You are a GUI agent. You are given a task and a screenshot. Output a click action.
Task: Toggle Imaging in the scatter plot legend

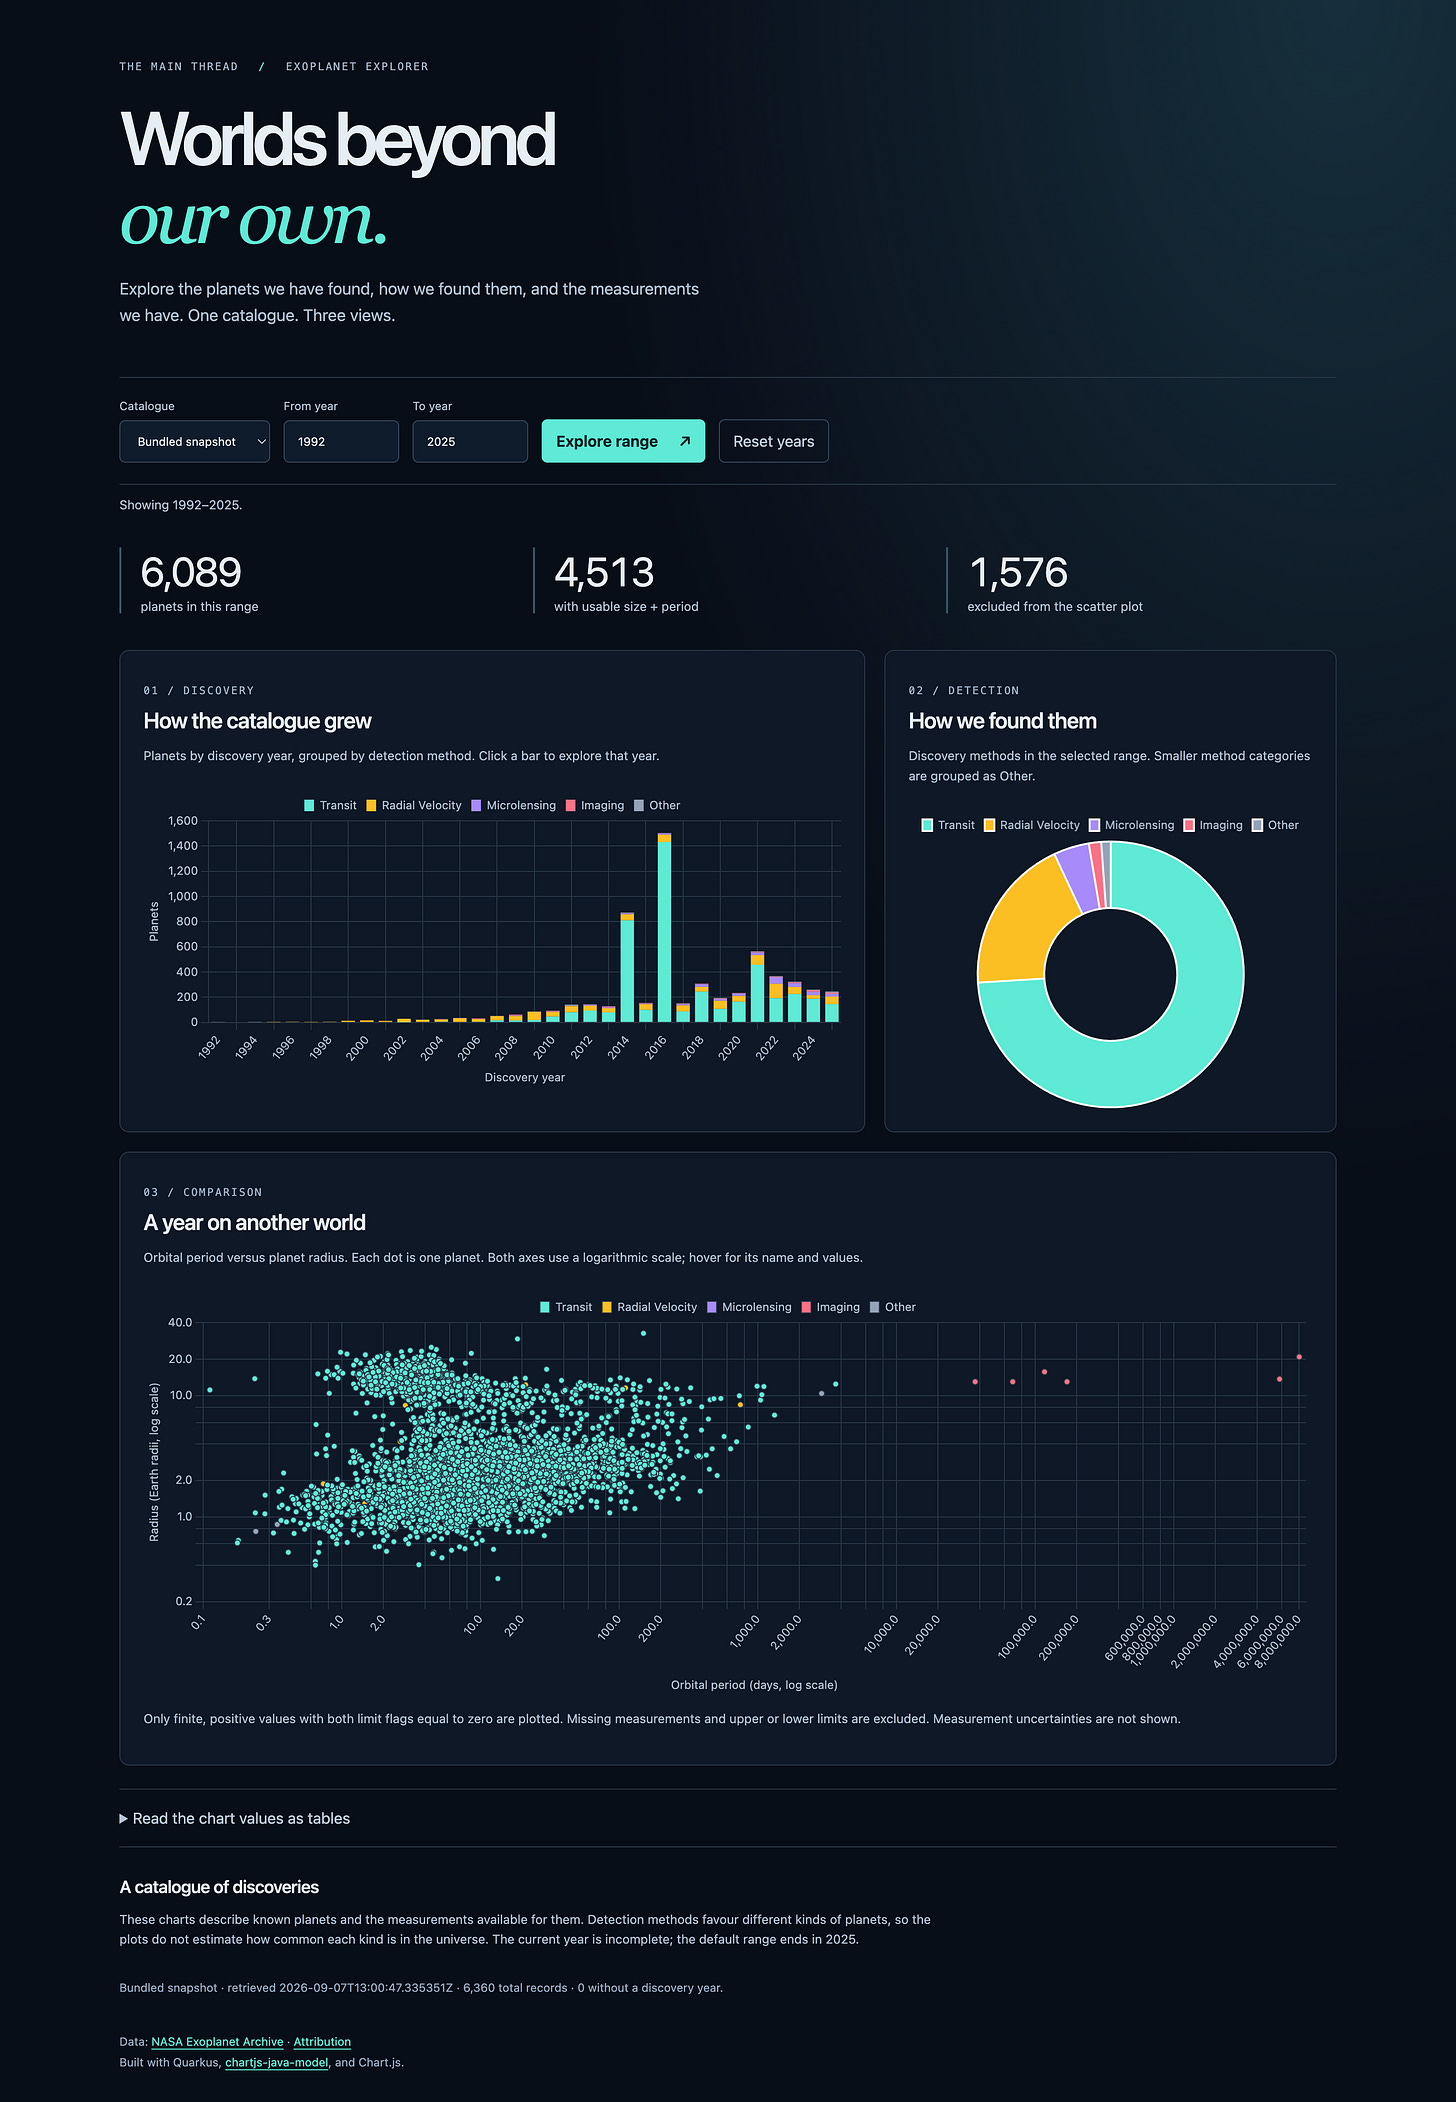[830, 1307]
